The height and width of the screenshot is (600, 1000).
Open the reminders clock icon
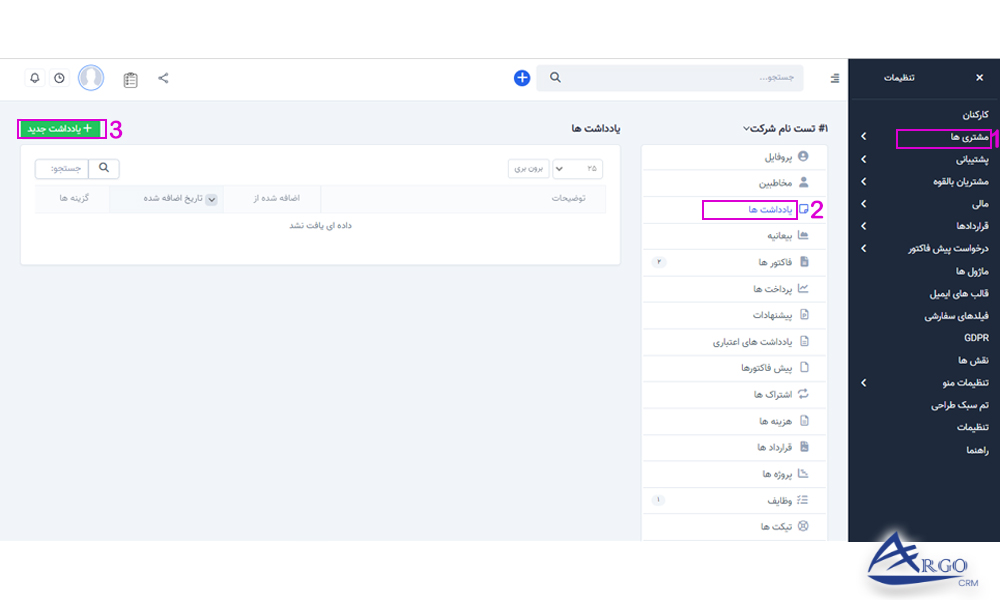(x=58, y=77)
